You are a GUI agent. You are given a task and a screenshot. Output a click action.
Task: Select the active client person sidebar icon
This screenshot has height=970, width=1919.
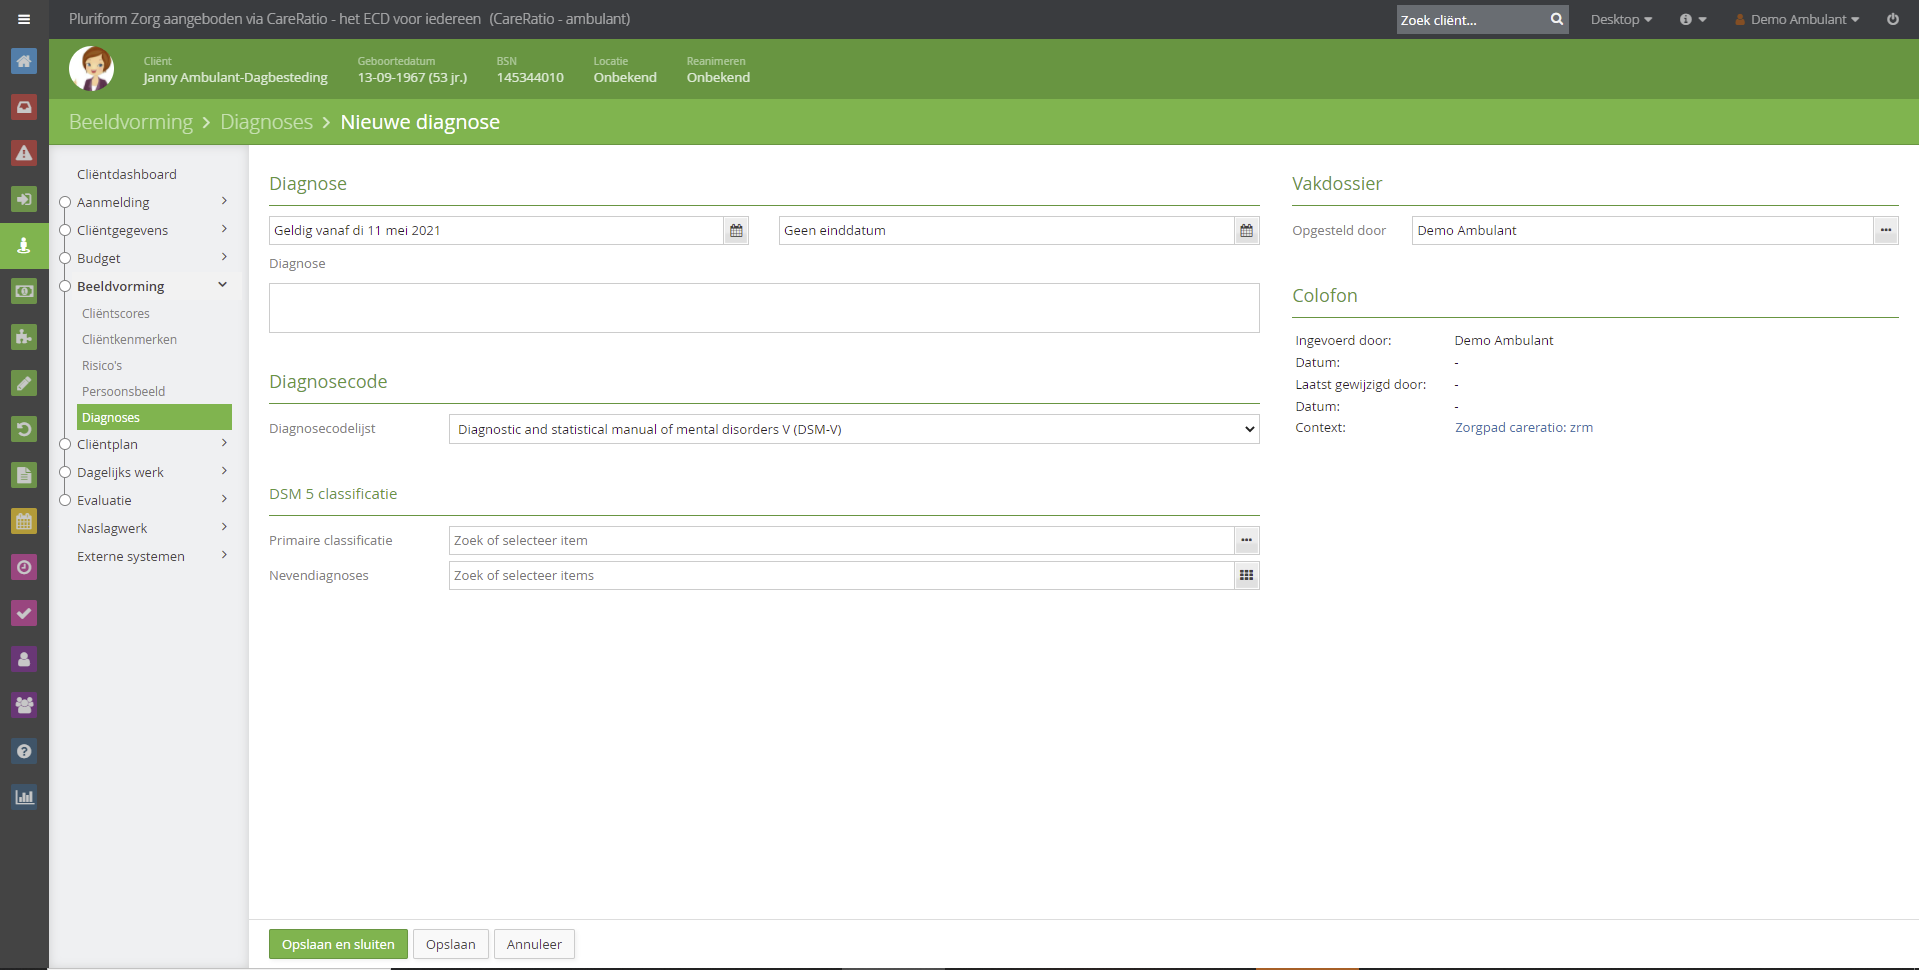pyautogui.click(x=24, y=245)
